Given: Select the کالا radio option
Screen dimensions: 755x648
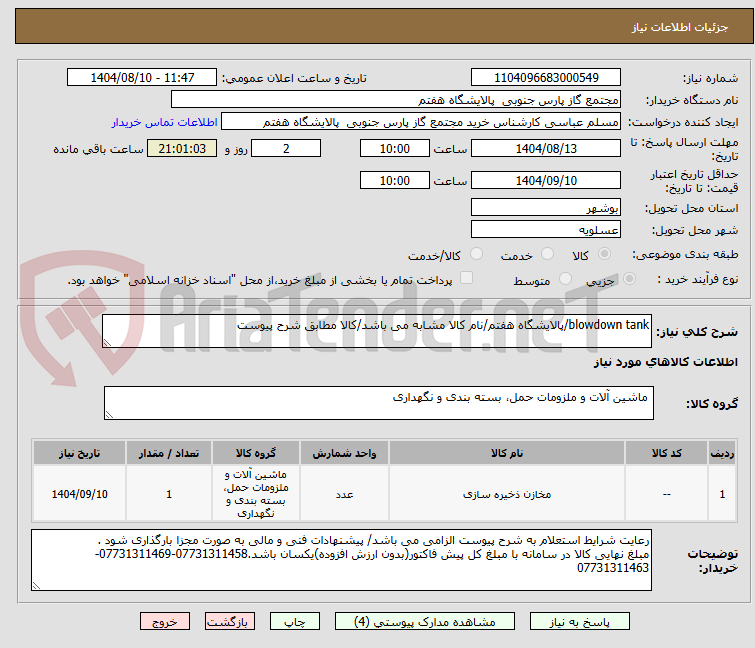Looking at the screenshot, I should 602,255.
